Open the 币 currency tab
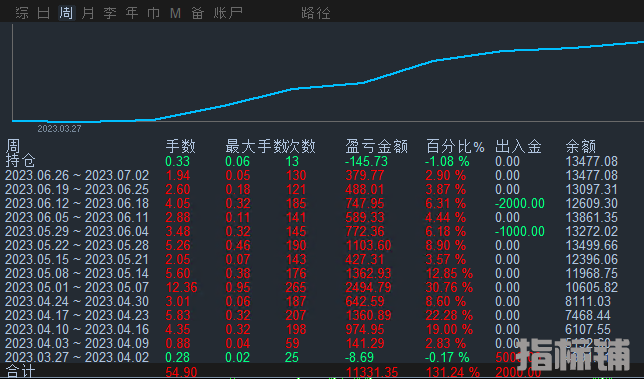 [154, 13]
